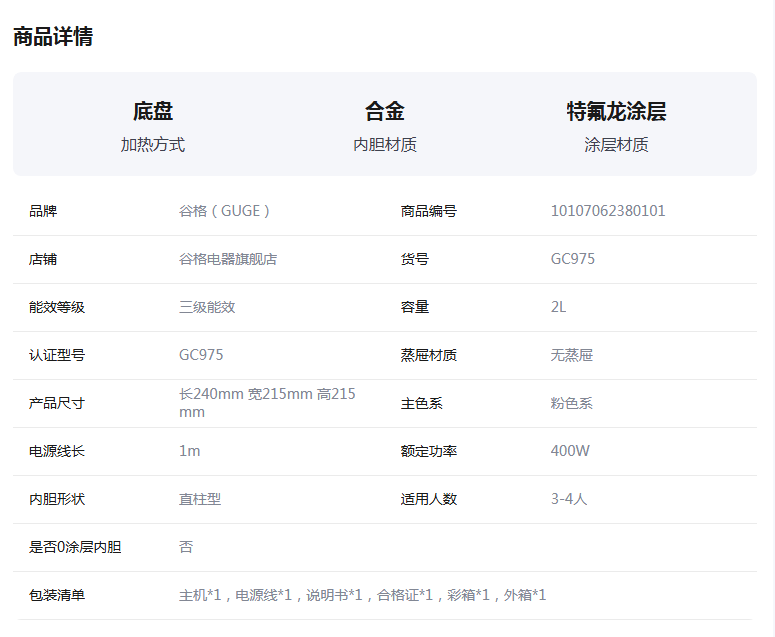775x637 pixels.
Task: Select the 合金 inner pot value
Action: point(385,111)
